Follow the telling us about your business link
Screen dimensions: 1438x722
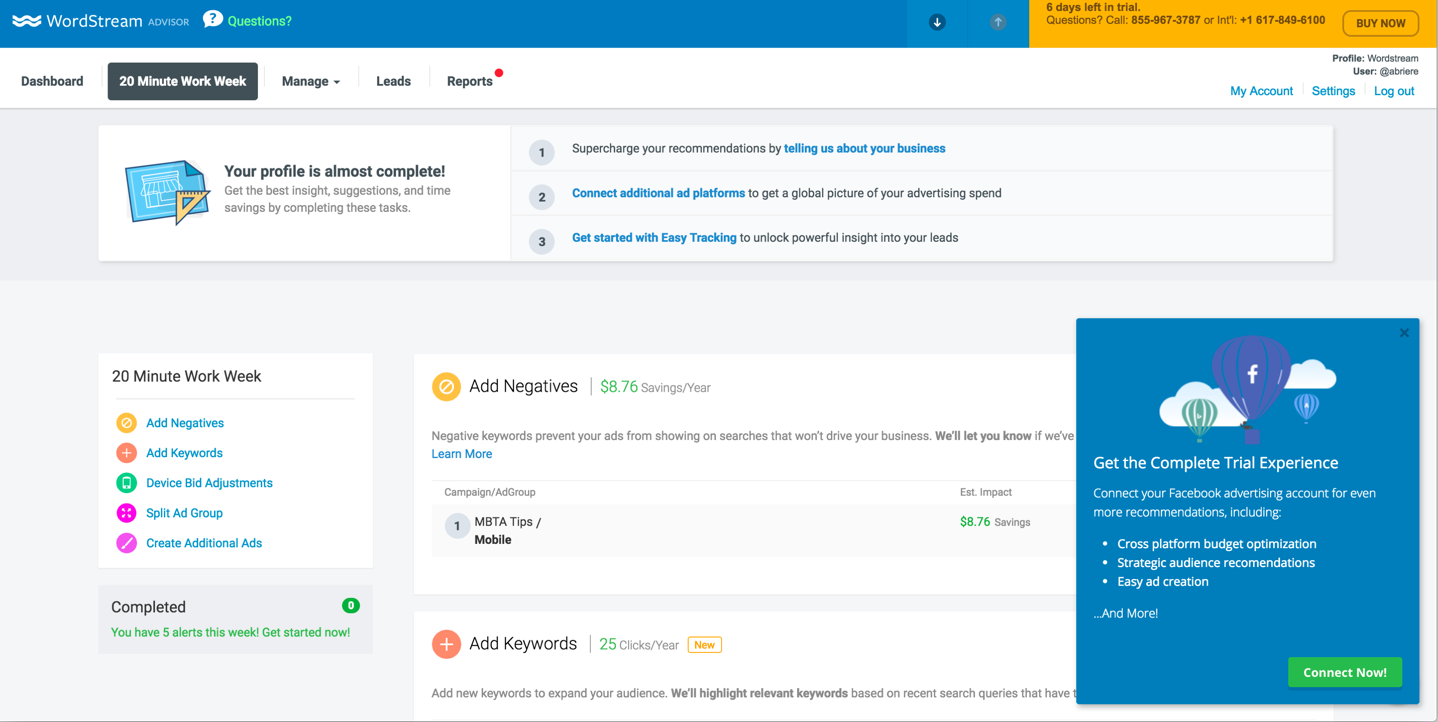(x=864, y=148)
